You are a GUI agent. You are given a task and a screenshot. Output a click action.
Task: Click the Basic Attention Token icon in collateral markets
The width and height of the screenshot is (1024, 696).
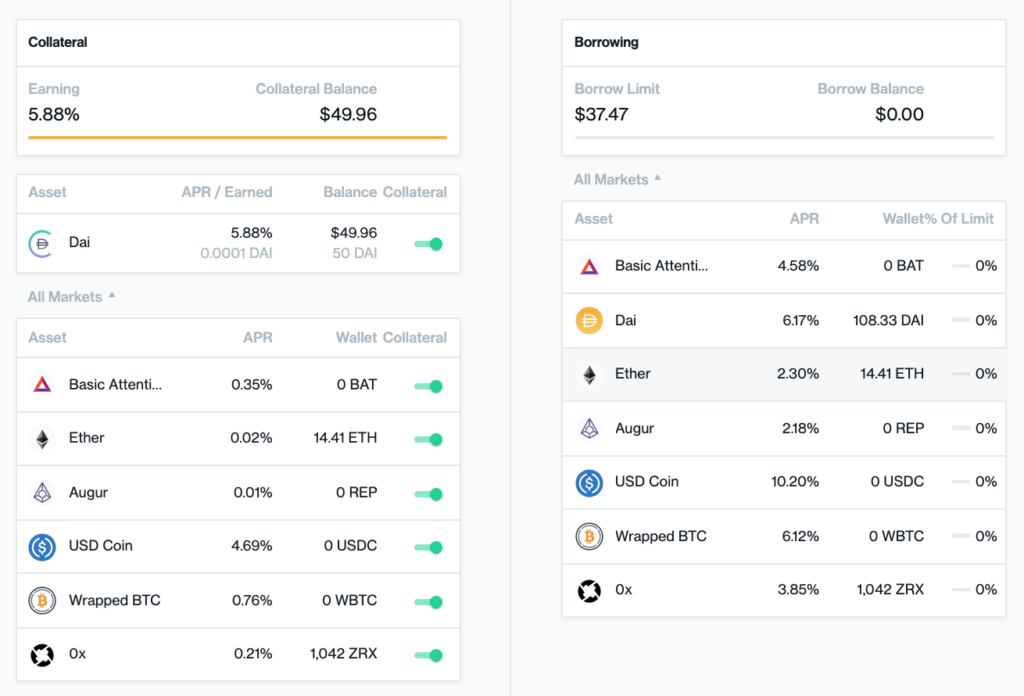41,384
